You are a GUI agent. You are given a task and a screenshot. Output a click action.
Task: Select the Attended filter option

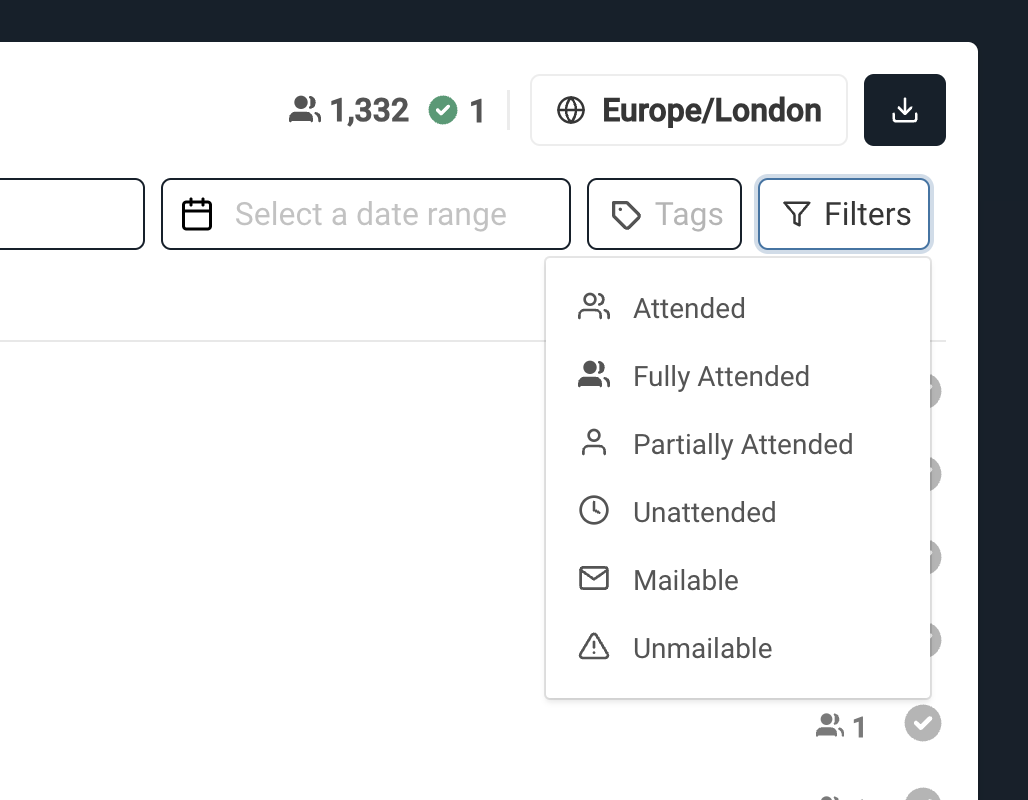coord(689,308)
